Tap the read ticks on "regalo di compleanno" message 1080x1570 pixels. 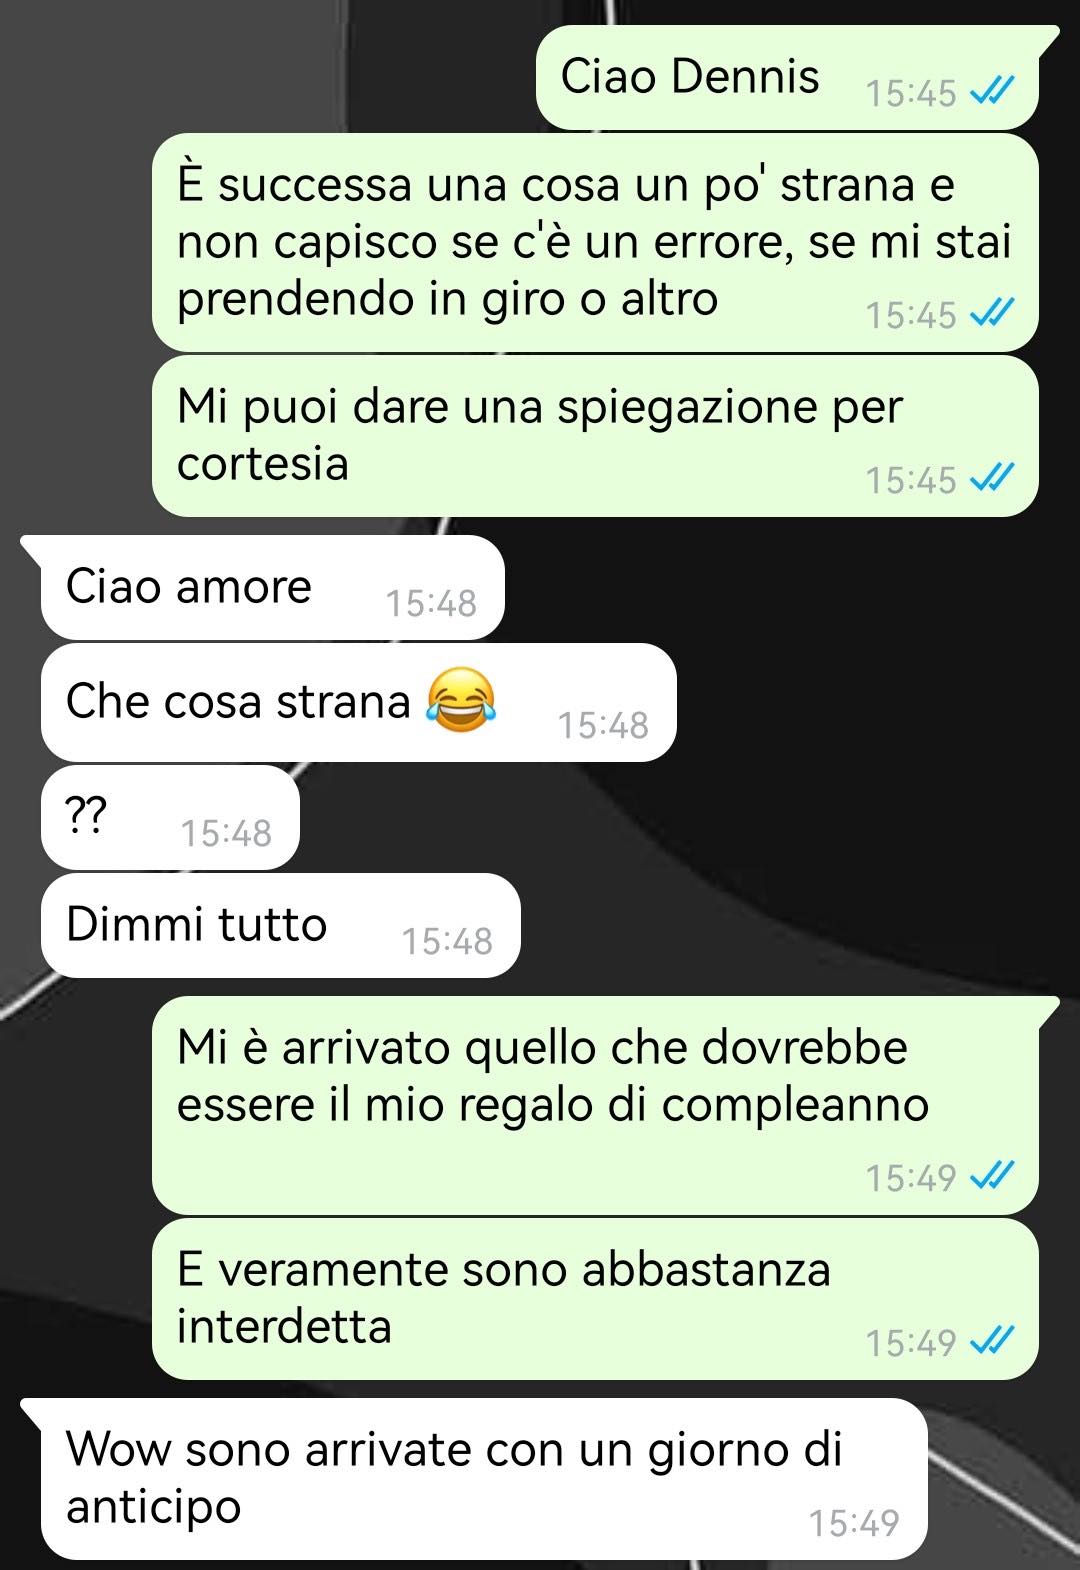click(x=993, y=1176)
